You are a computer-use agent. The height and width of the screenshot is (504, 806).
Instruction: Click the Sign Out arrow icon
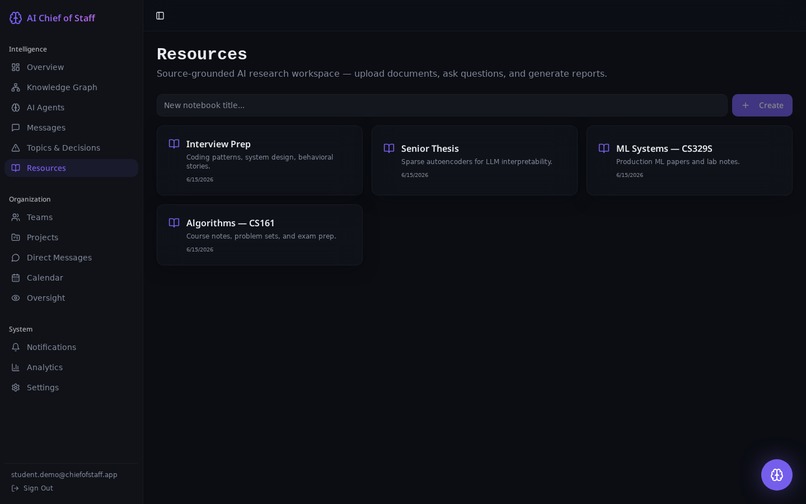[x=15, y=488]
